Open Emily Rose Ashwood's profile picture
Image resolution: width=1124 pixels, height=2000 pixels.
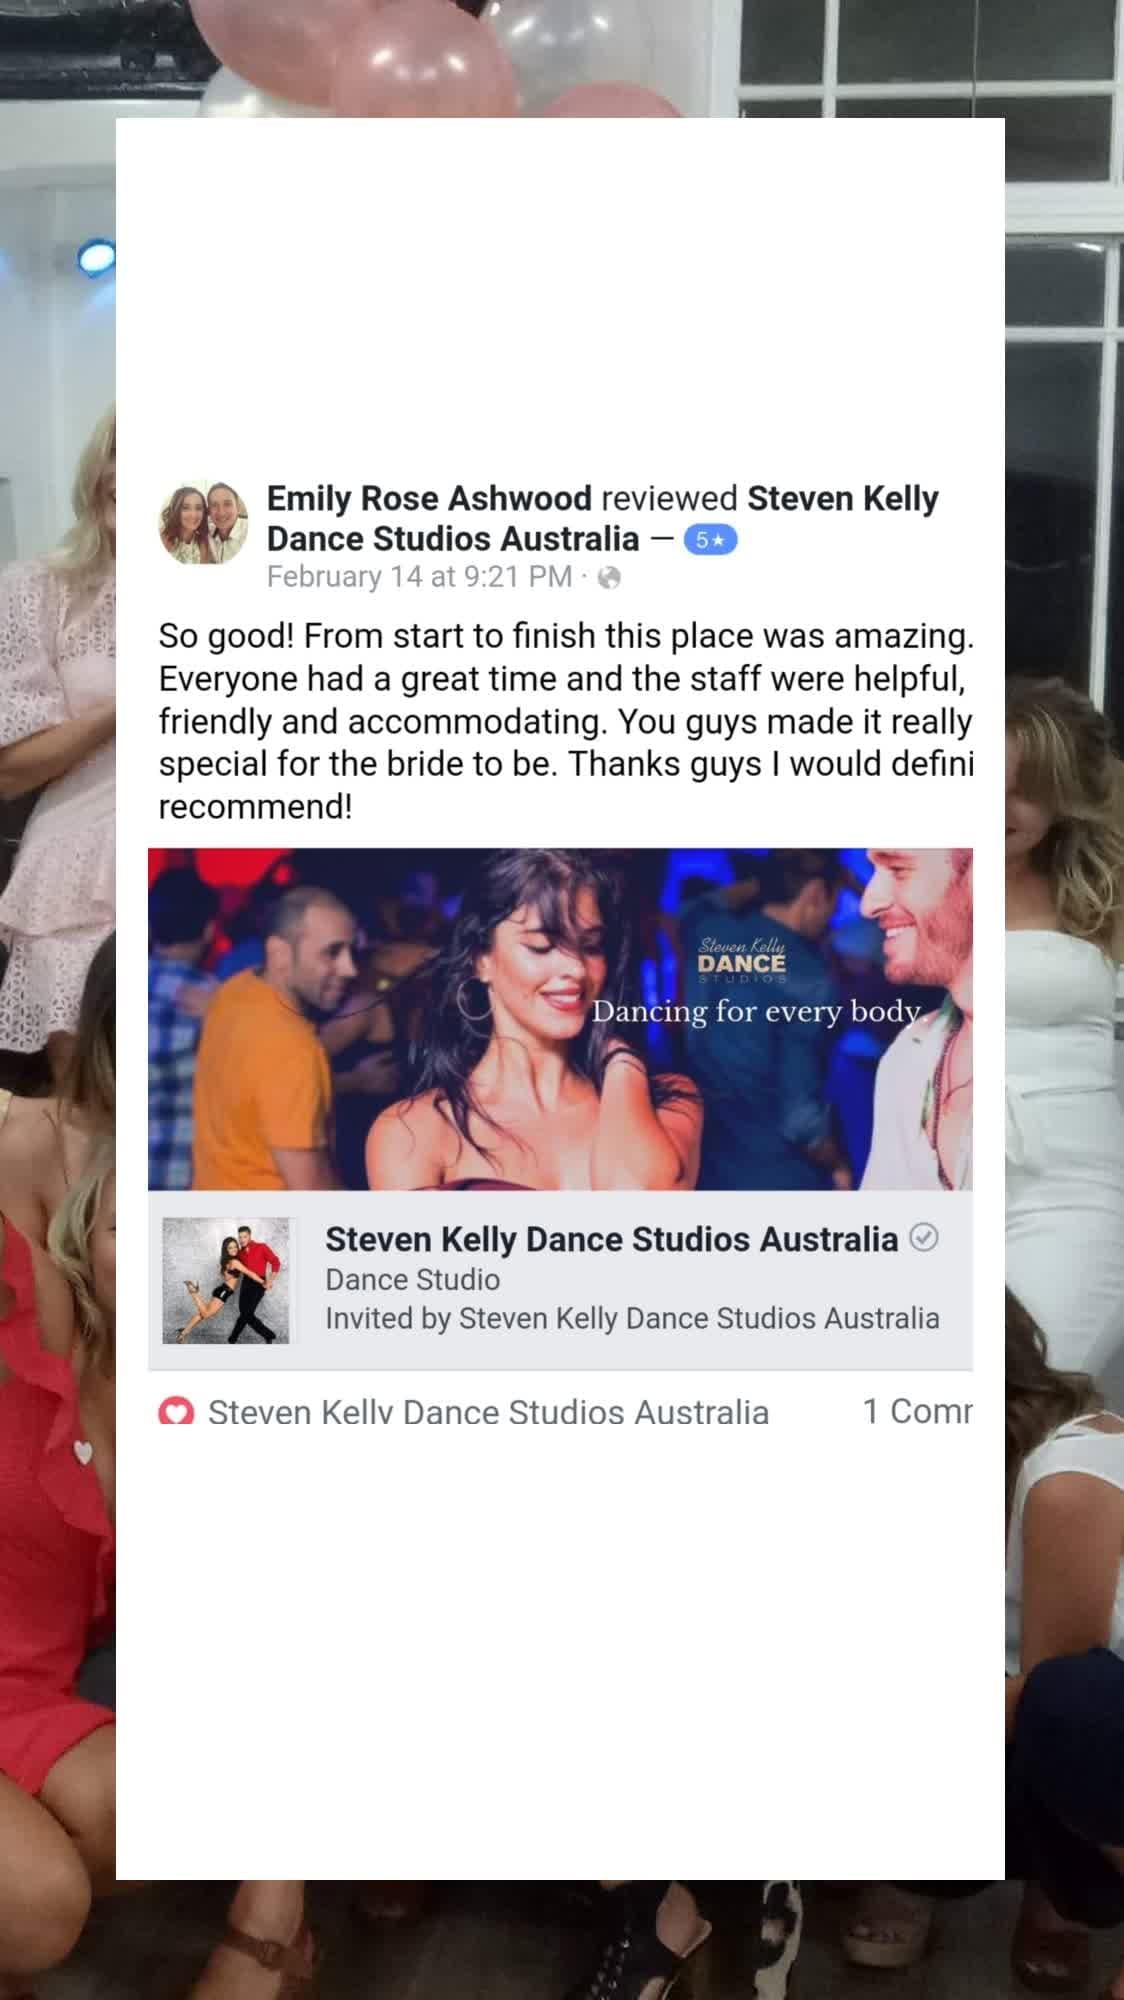(x=204, y=522)
